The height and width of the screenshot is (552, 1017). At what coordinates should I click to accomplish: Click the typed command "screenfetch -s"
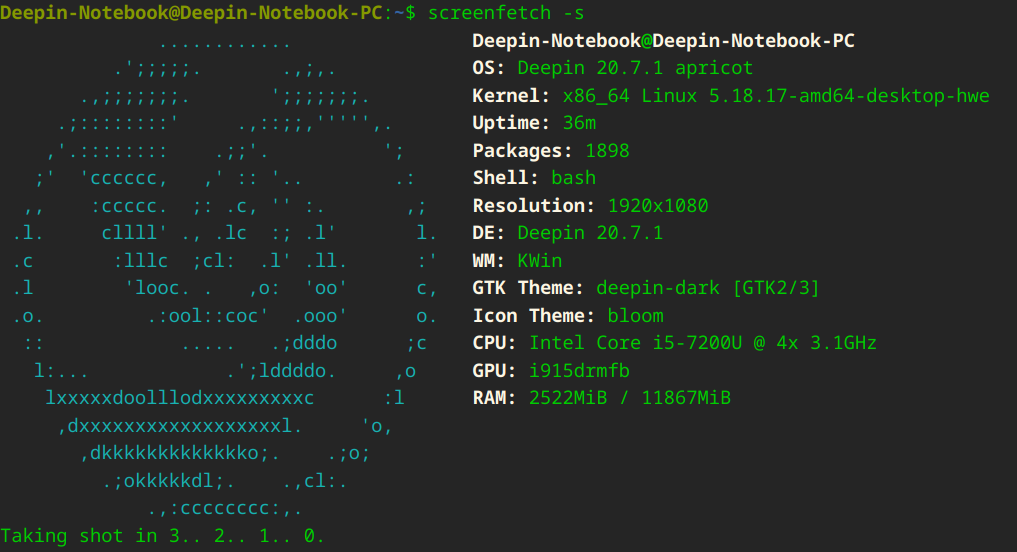click(506, 13)
